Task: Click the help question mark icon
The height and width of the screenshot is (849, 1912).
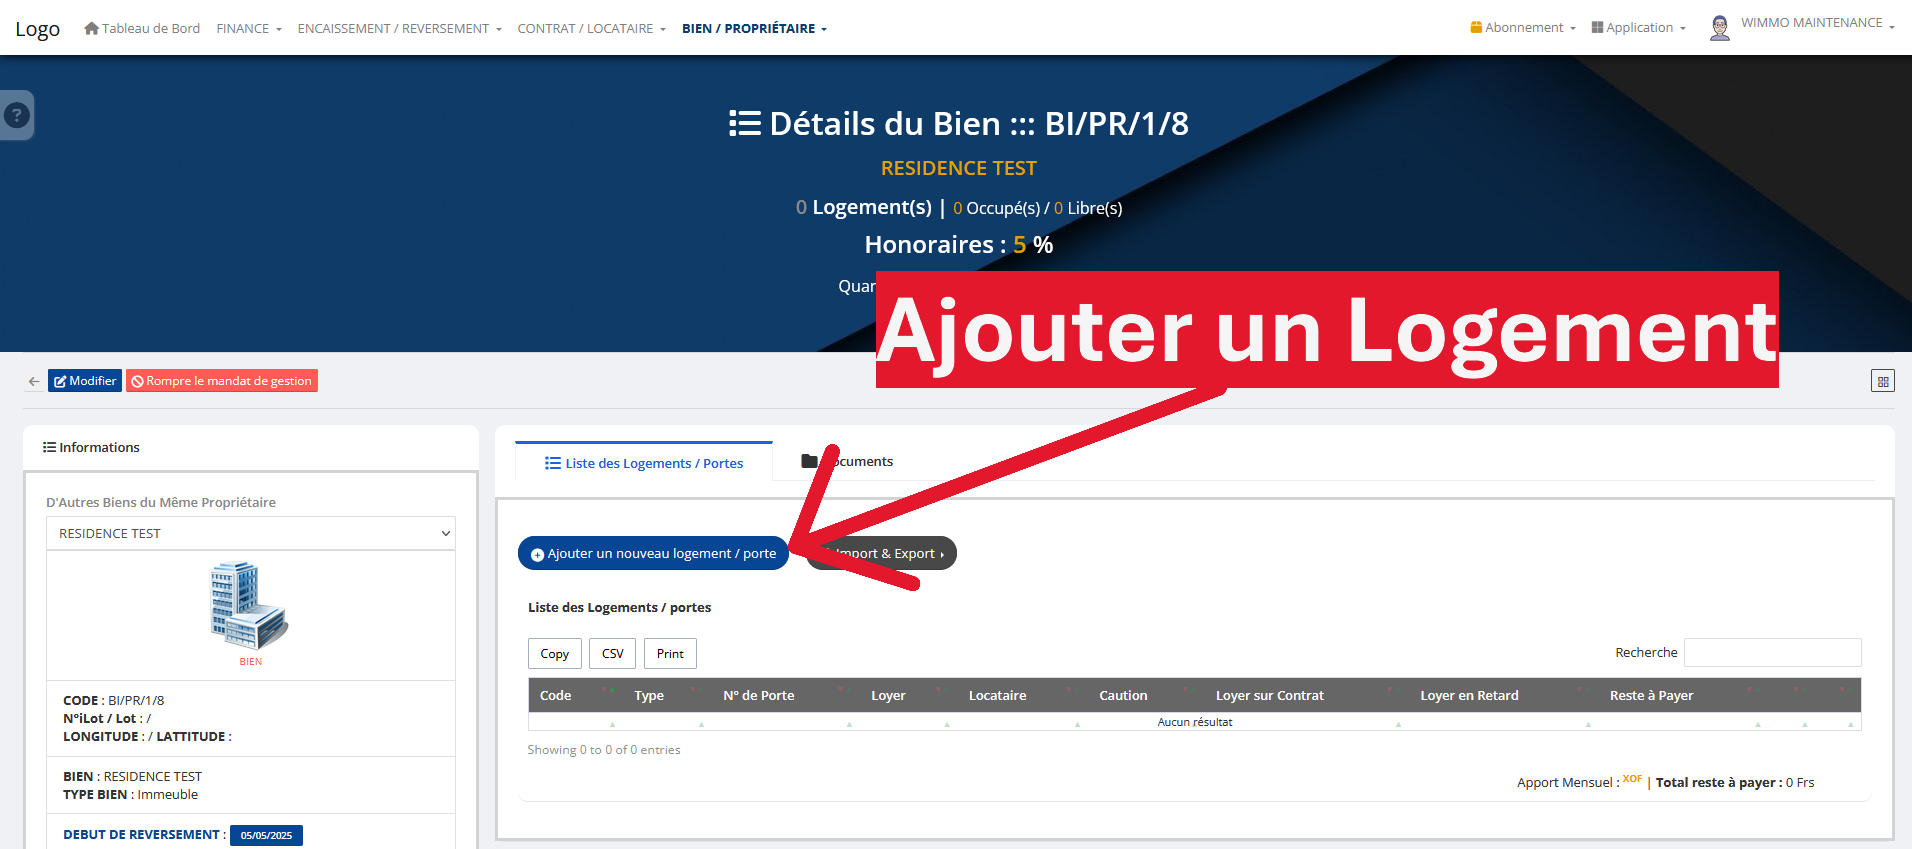Action: pos(16,115)
